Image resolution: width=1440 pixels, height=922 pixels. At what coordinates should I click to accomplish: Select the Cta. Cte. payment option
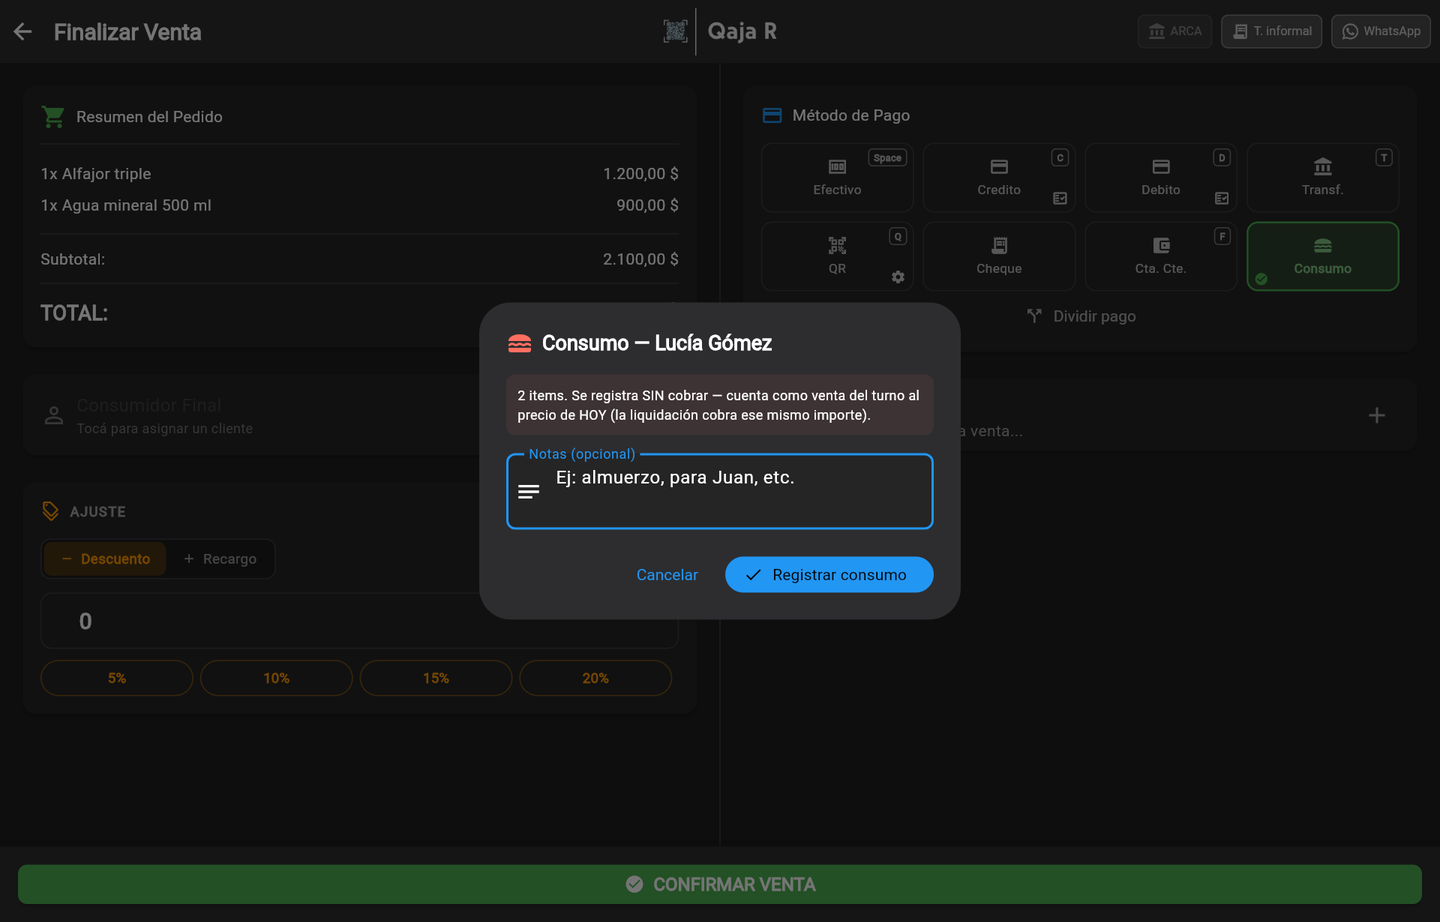[1160, 256]
